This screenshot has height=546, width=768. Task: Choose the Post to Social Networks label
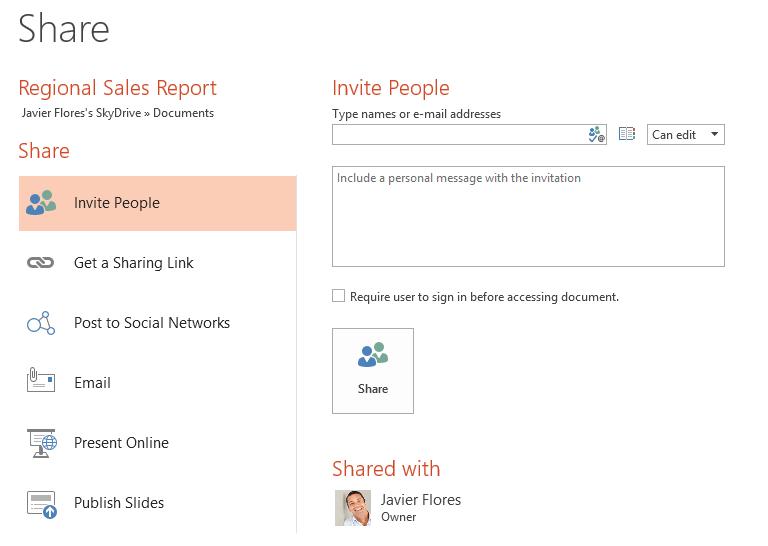pos(152,323)
